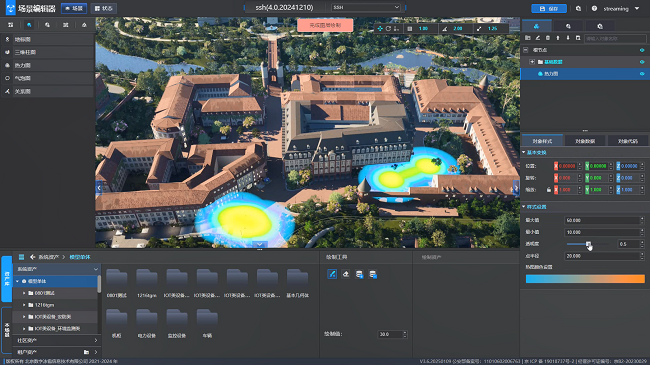This screenshot has width=650, height=365.
Task: Click the move-down arrow icon in scene tree toolbar
Action: point(568,38)
